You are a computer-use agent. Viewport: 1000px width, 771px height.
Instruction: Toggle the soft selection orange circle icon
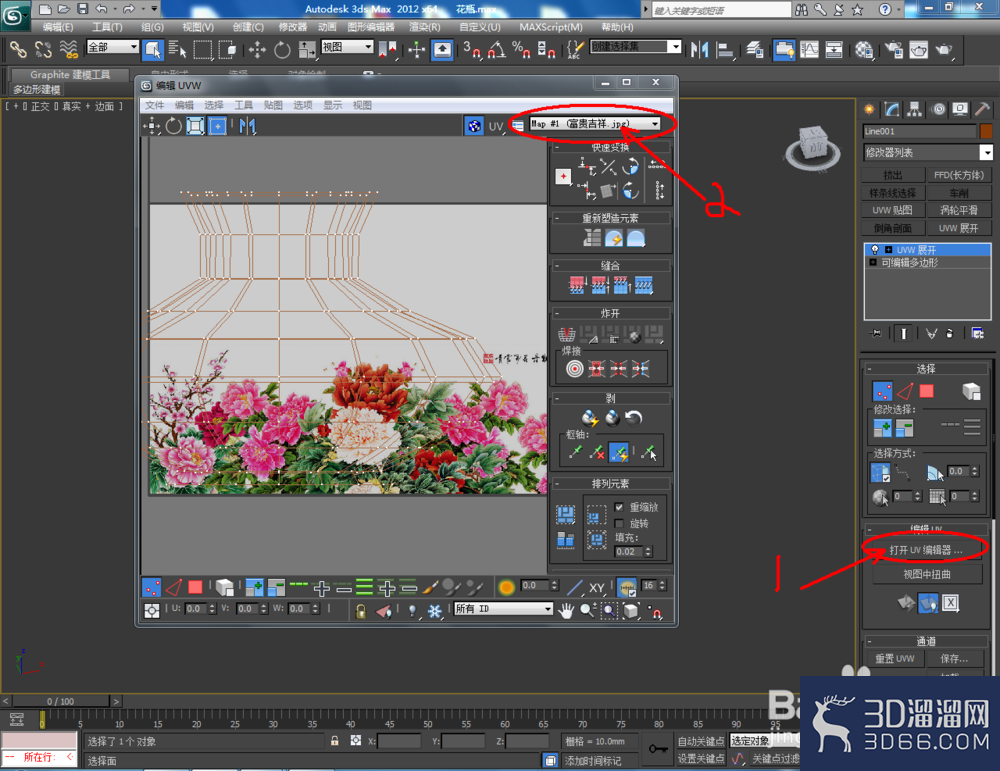click(x=506, y=587)
